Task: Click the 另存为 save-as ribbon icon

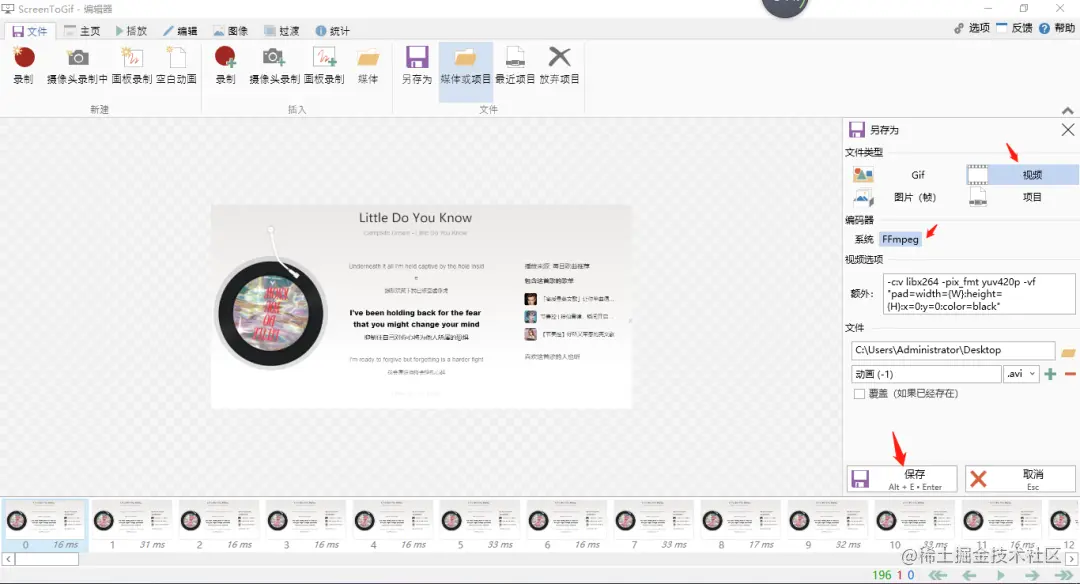Action: (x=417, y=65)
